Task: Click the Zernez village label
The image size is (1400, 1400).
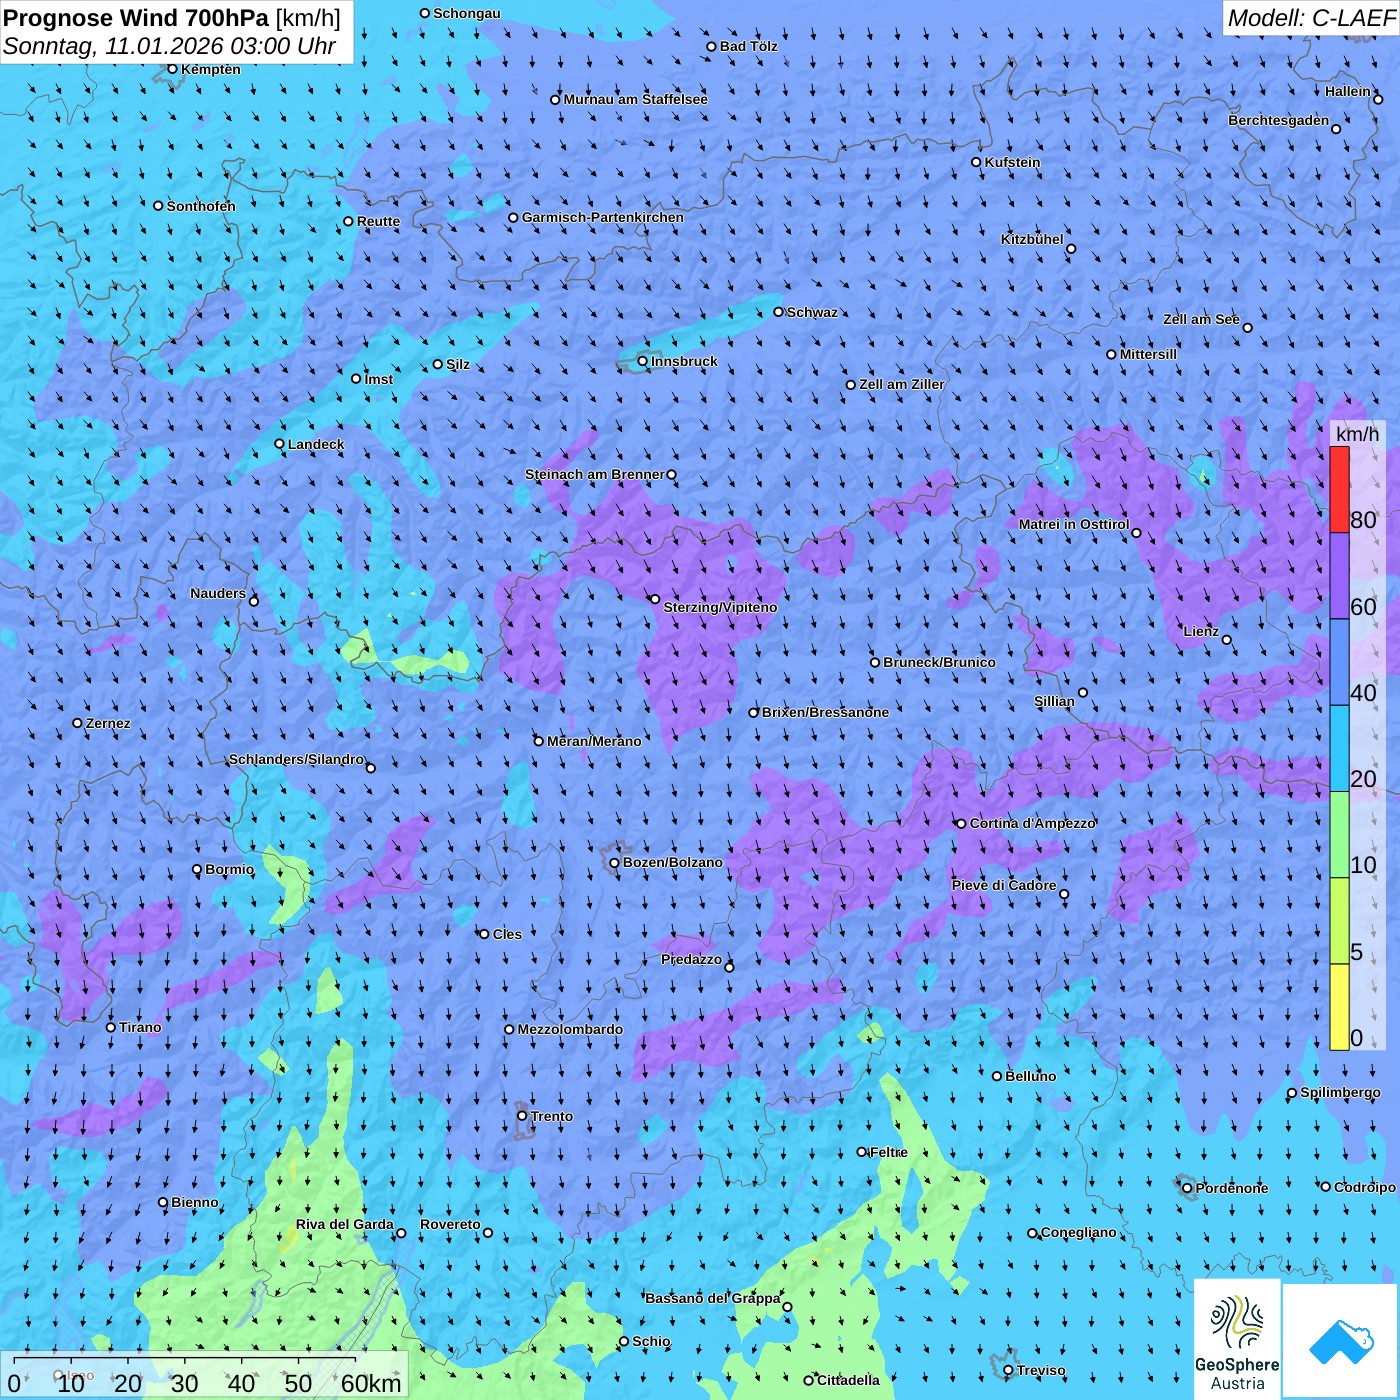Action: click(x=108, y=723)
